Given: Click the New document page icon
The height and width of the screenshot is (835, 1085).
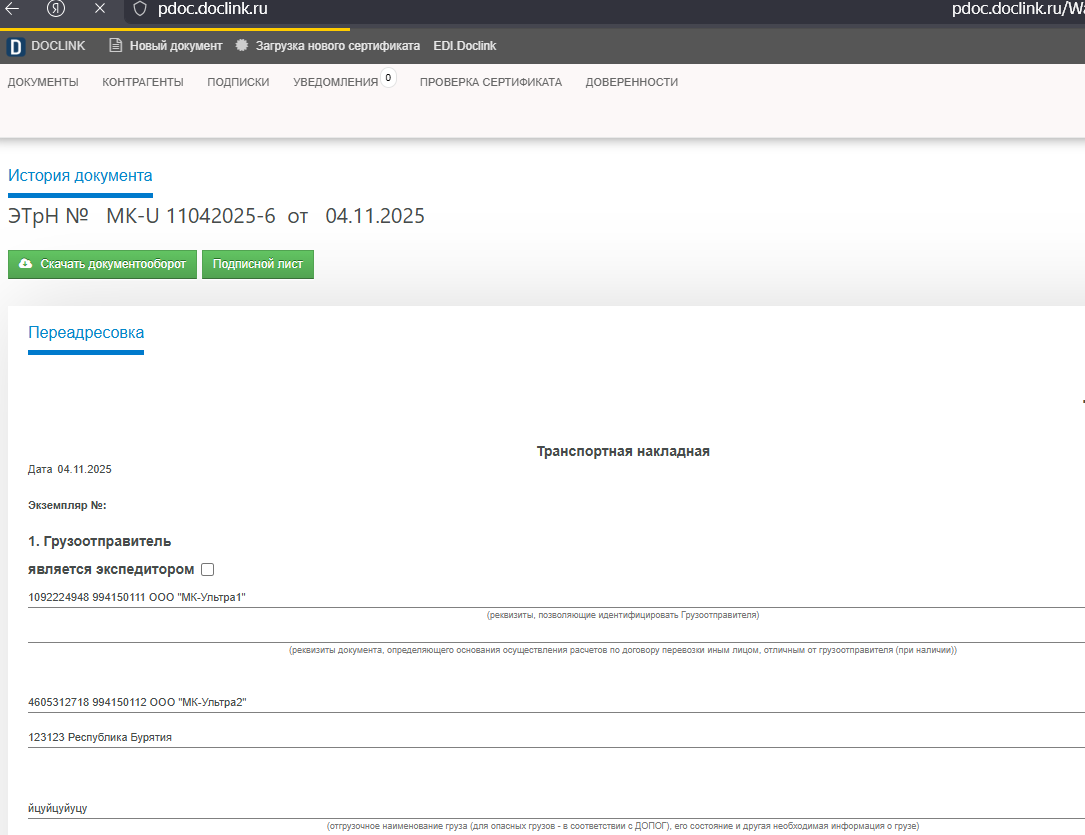Looking at the screenshot, I should (x=116, y=45).
